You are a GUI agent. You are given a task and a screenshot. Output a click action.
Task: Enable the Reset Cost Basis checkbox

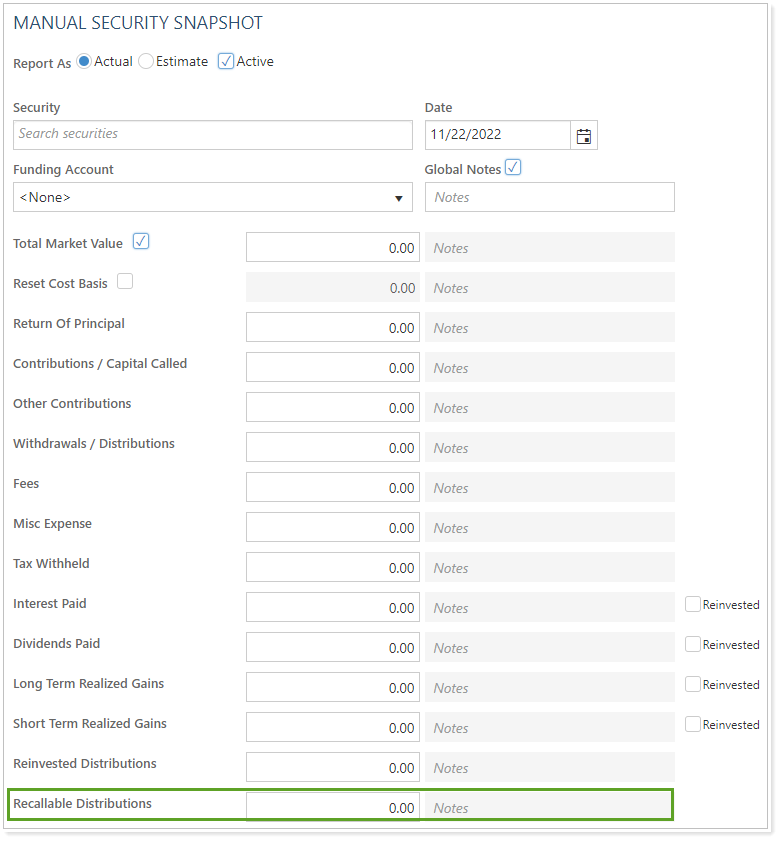[x=125, y=282]
